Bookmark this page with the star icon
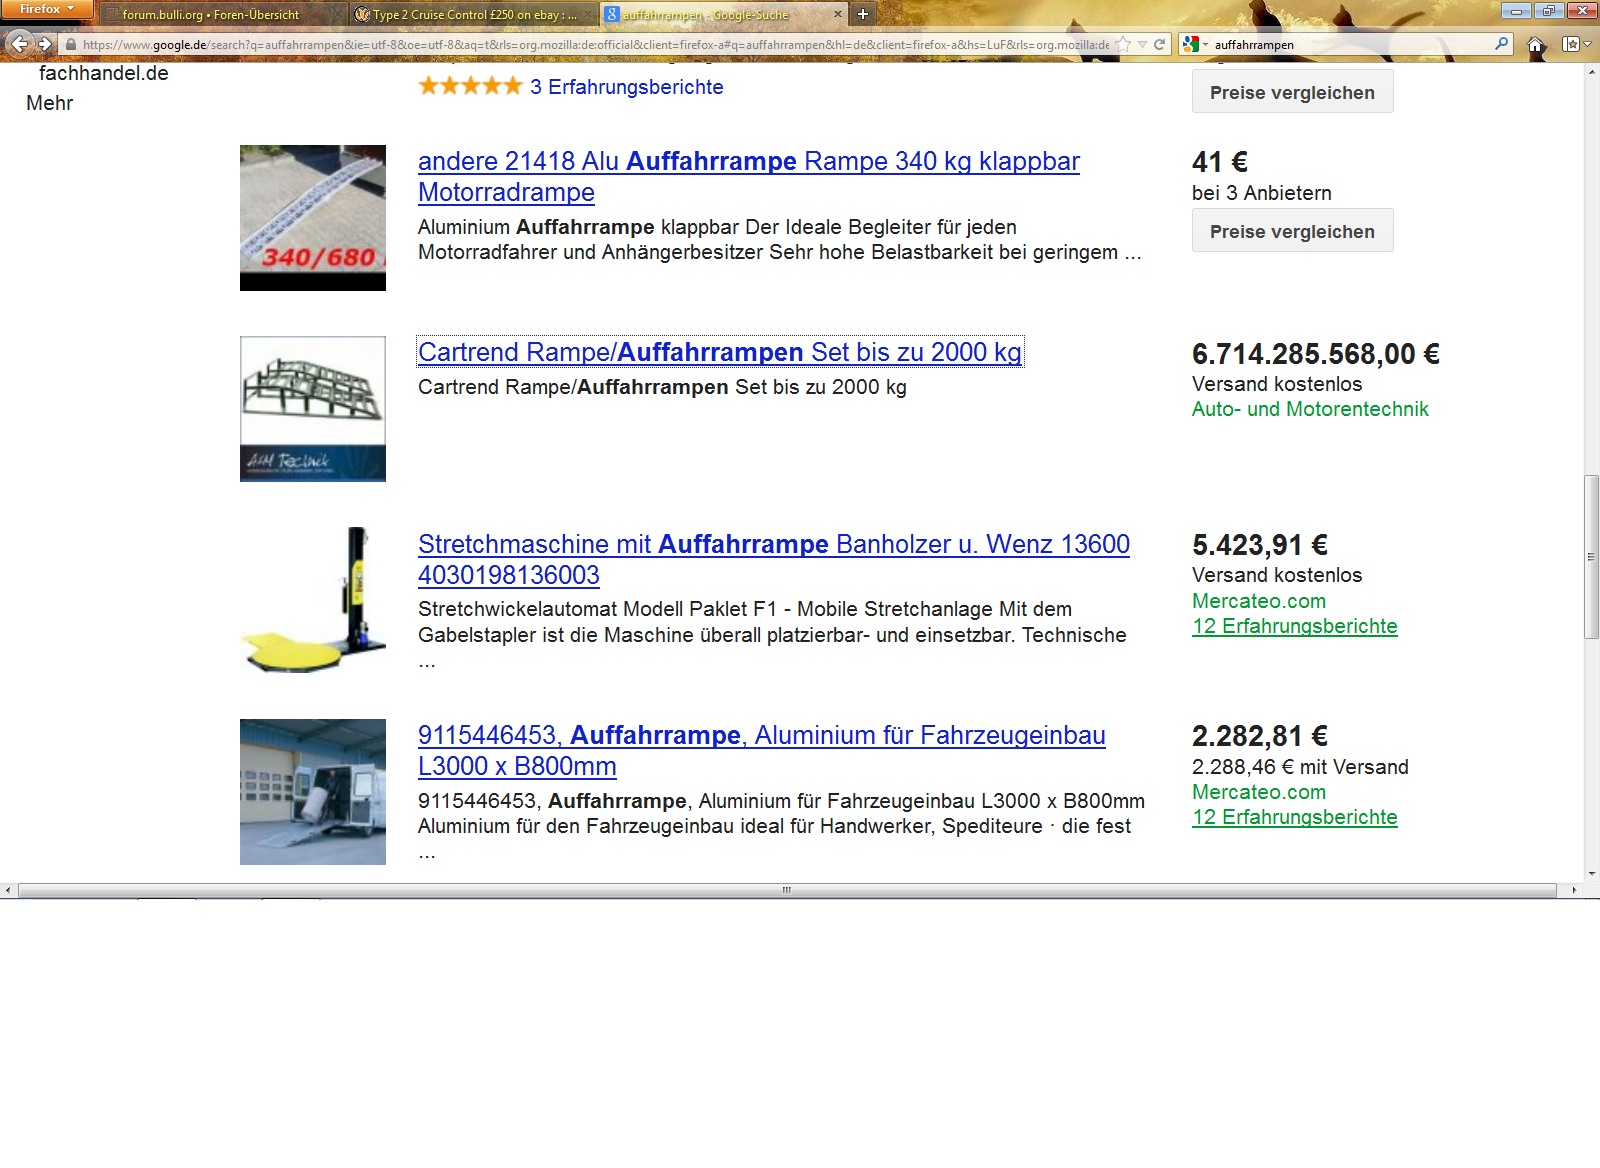The image size is (1600, 1168). (1124, 44)
